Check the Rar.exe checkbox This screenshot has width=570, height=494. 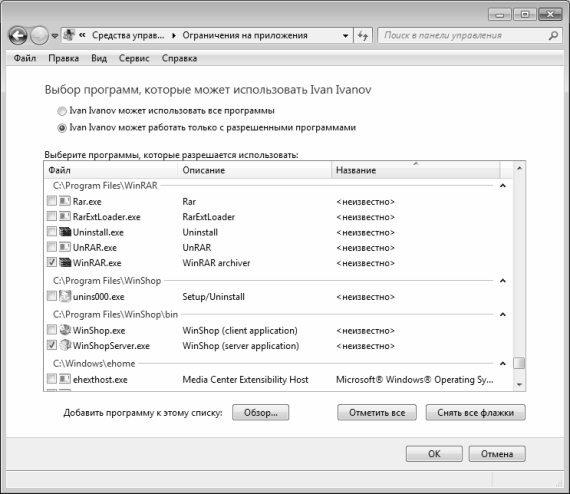click(x=52, y=201)
